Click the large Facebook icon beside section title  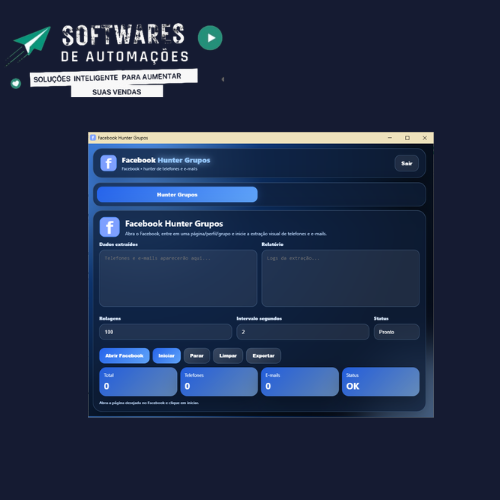[109, 227]
